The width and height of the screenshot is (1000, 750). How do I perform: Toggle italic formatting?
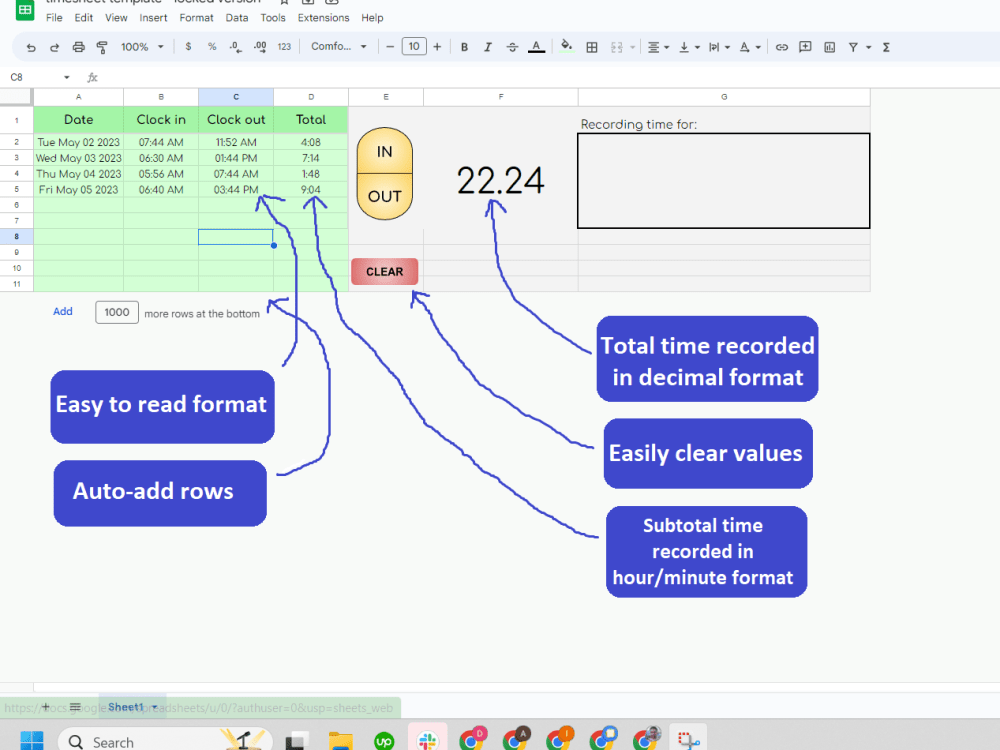pos(488,47)
